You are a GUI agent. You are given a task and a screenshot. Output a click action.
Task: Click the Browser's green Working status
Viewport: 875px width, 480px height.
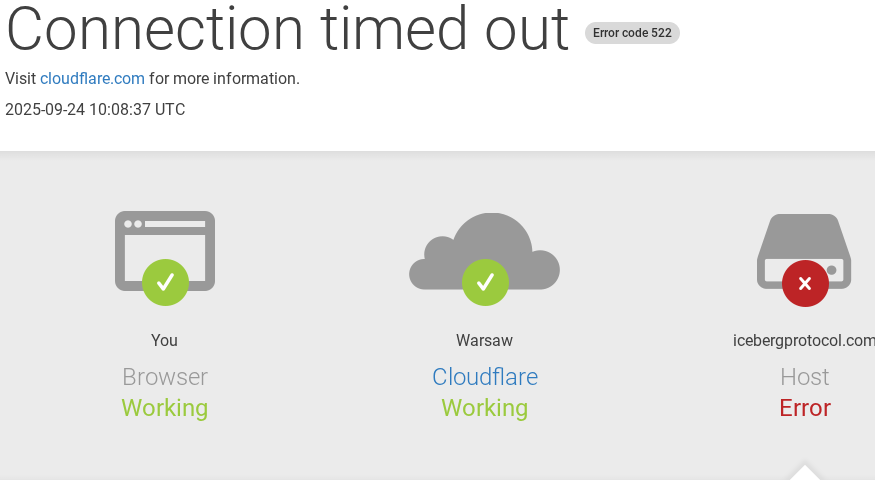pos(165,408)
